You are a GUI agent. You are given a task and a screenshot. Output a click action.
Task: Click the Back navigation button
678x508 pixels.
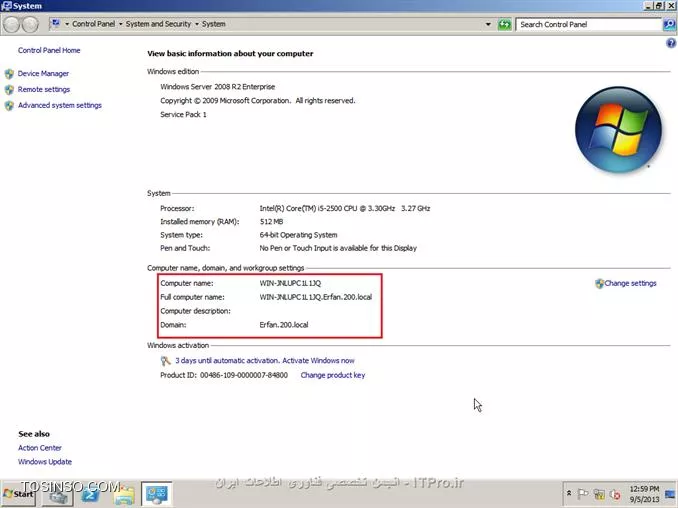12,25
